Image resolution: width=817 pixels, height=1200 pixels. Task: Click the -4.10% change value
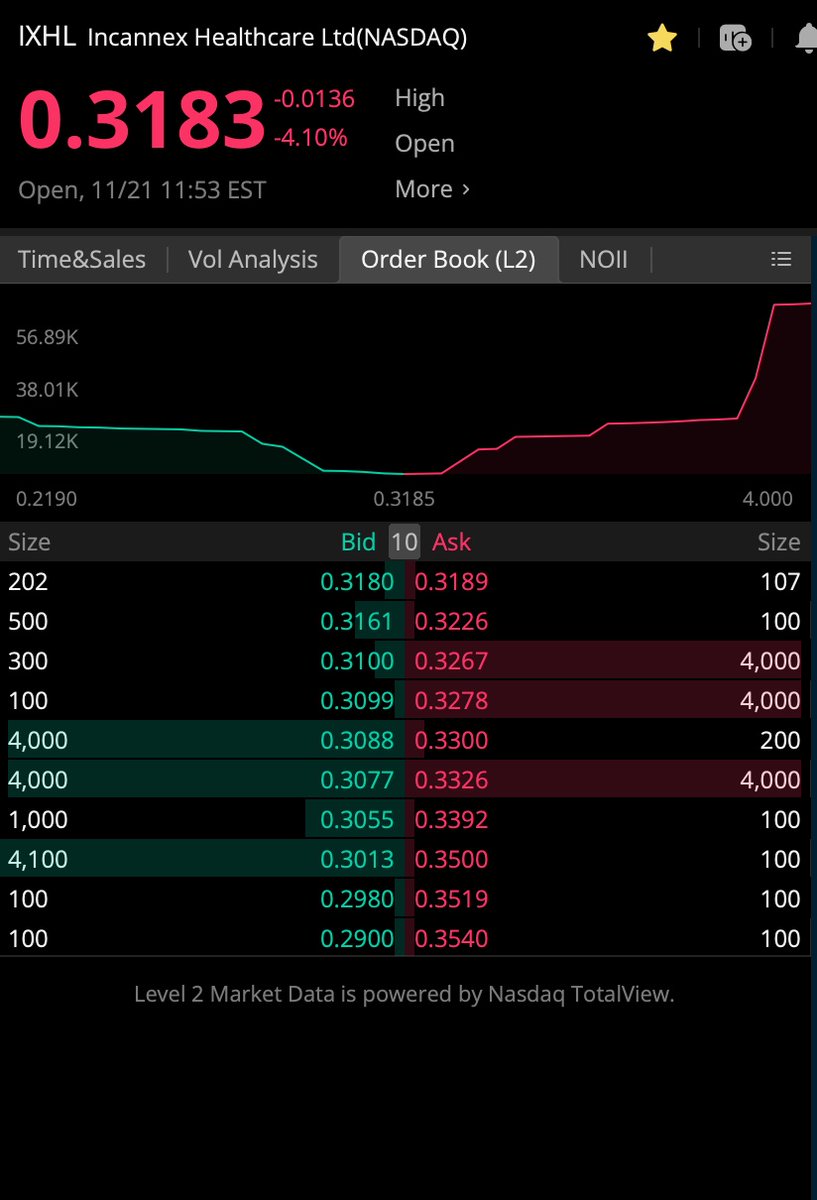coord(310,137)
